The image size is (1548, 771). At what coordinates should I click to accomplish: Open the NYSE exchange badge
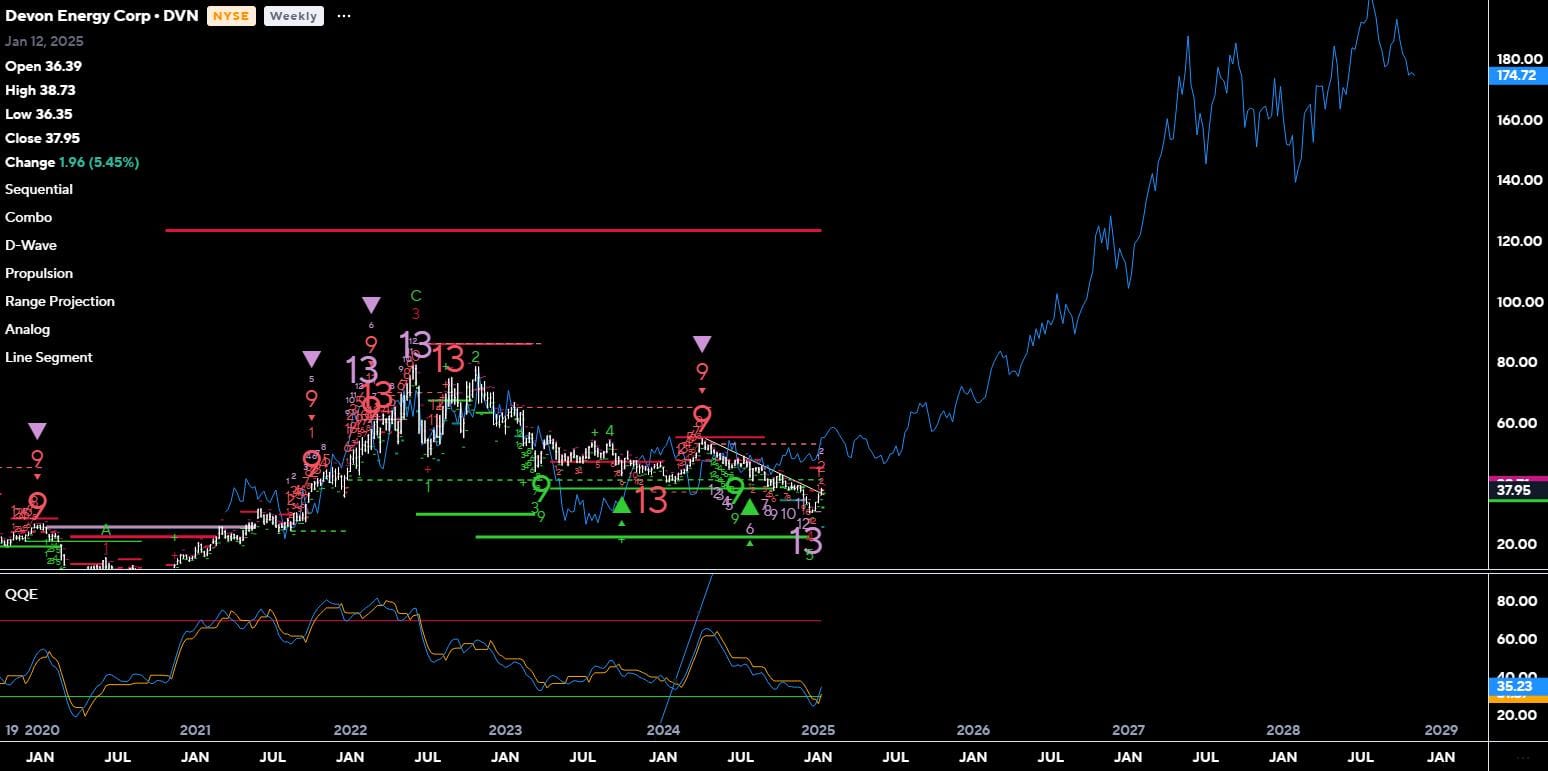pos(231,16)
